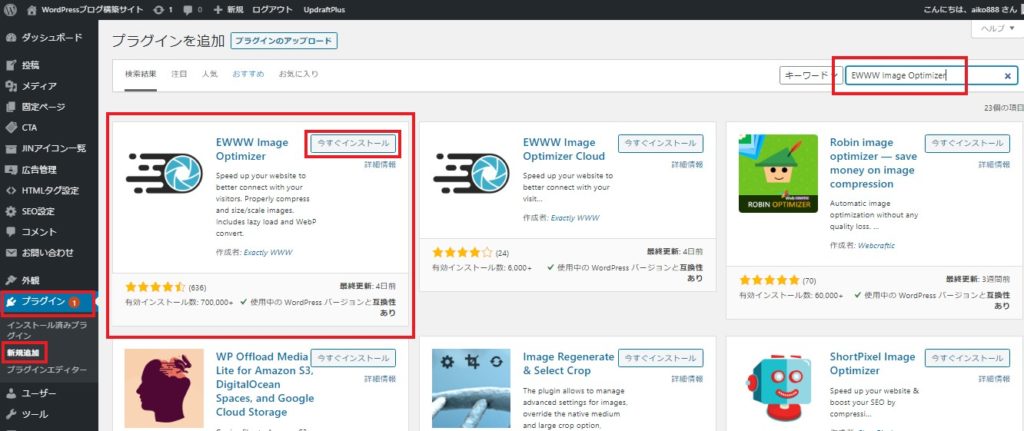The width and height of the screenshot is (1024, 431).
Task: Open メディア icon in sidebar
Action: (10, 86)
